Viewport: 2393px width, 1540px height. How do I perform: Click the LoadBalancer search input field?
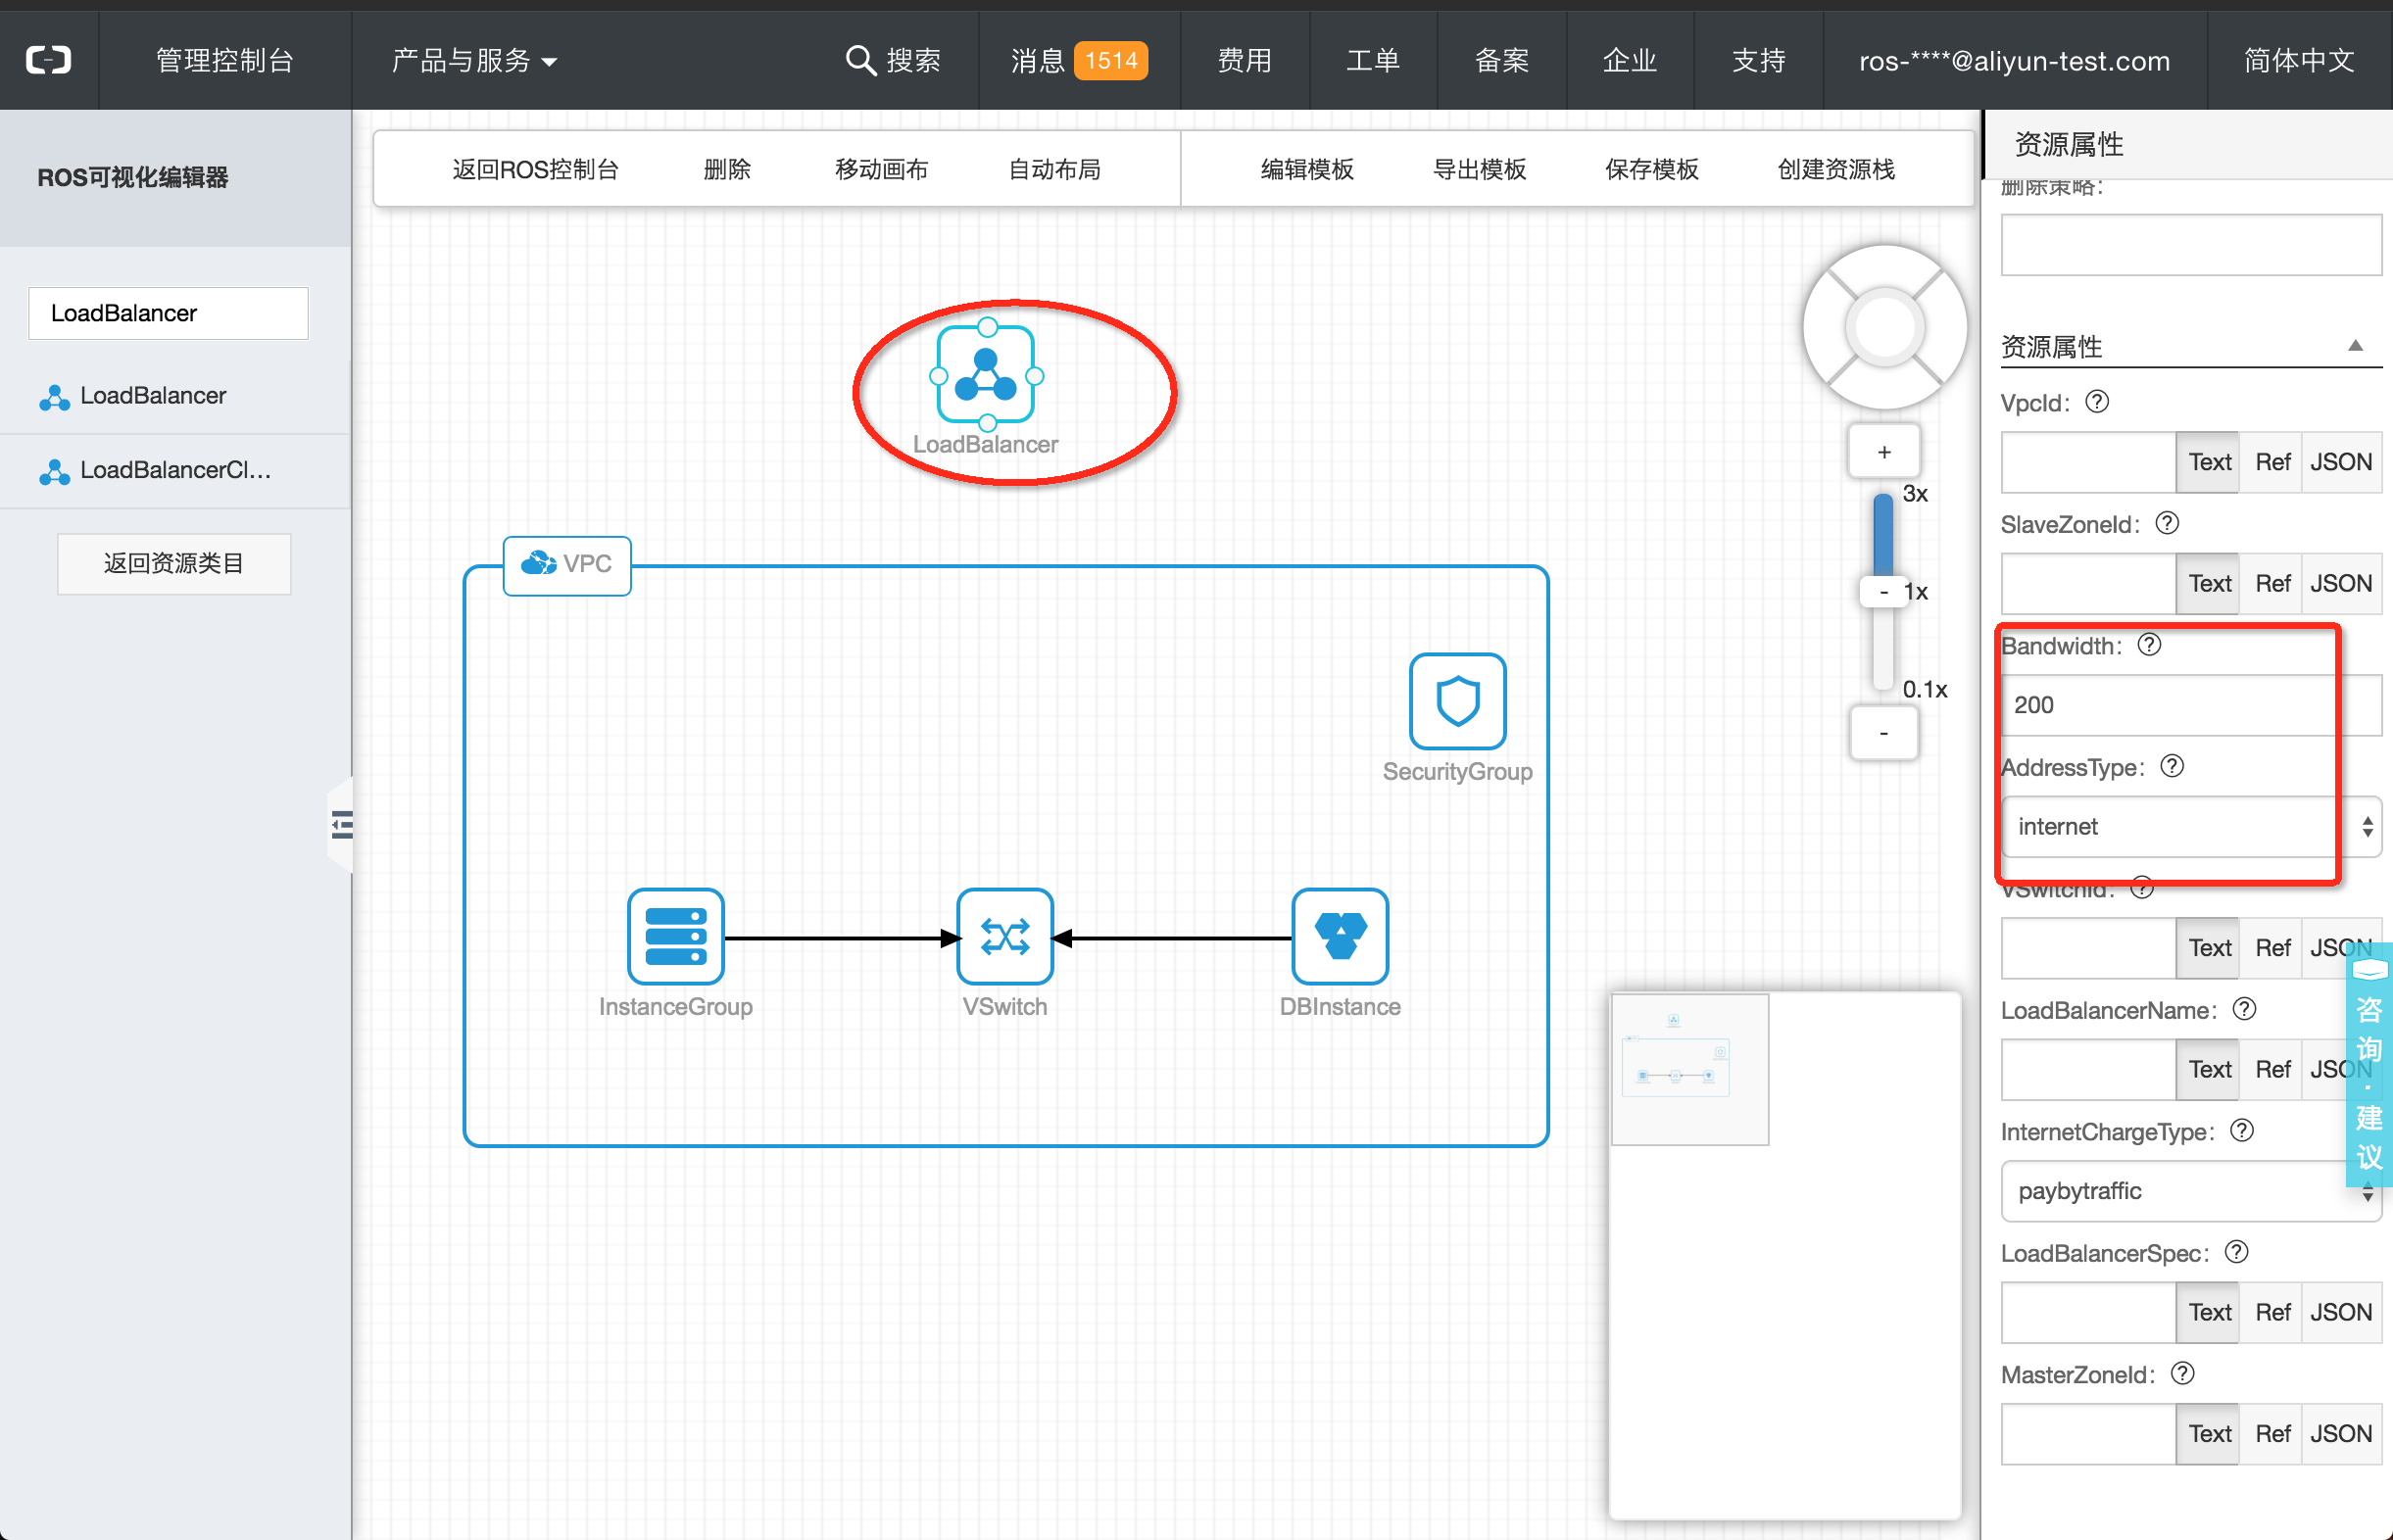point(168,313)
